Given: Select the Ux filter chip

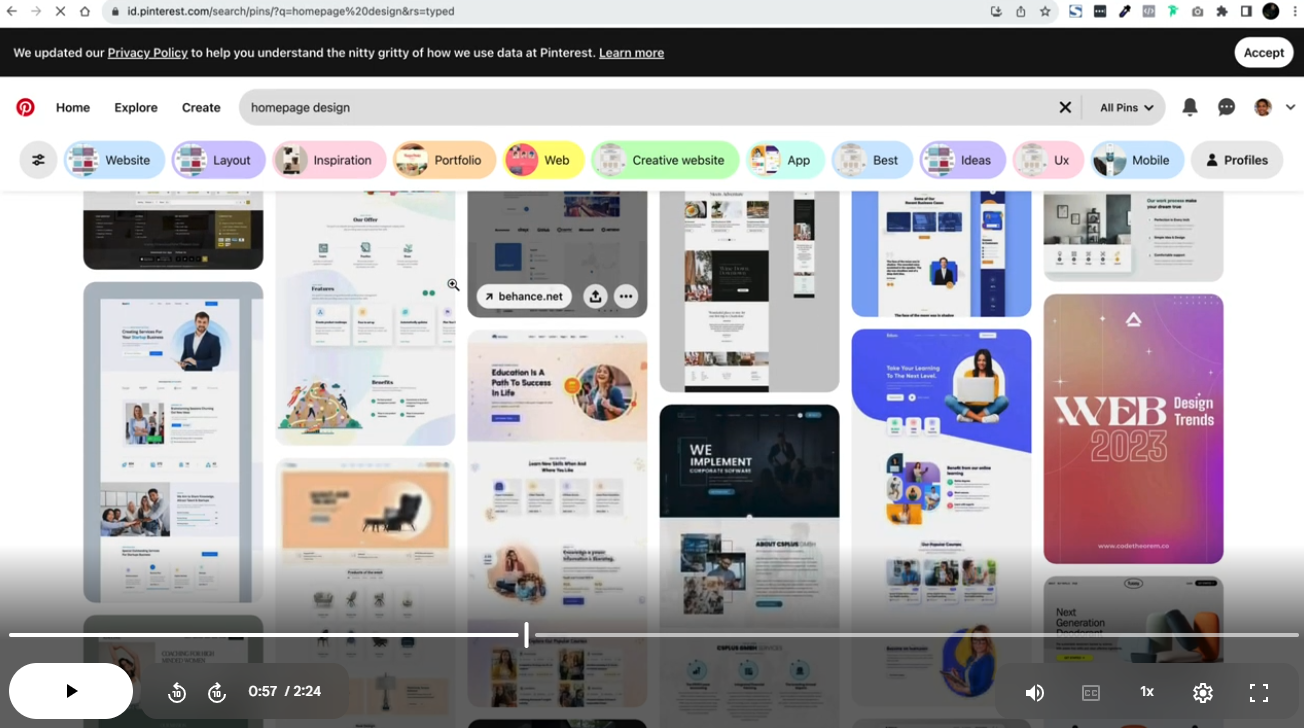Looking at the screenshot, I should 1048,160.
